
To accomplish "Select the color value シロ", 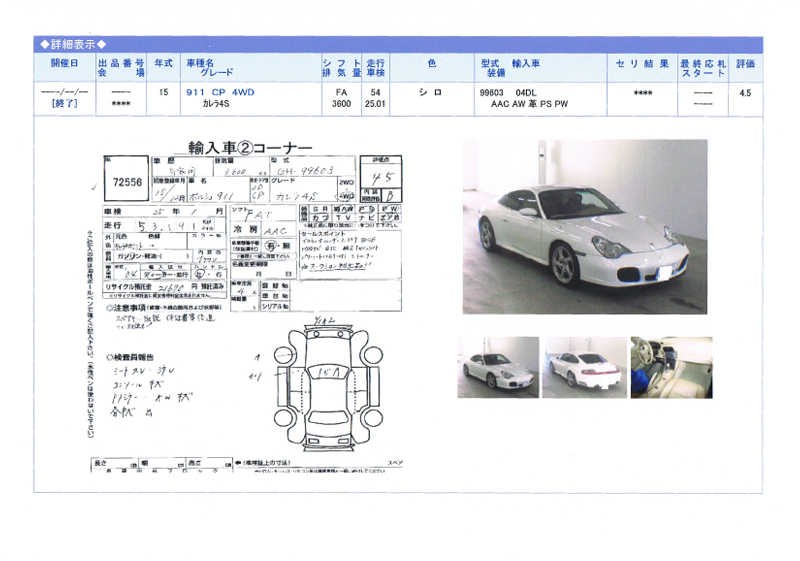I will (430, 92).
